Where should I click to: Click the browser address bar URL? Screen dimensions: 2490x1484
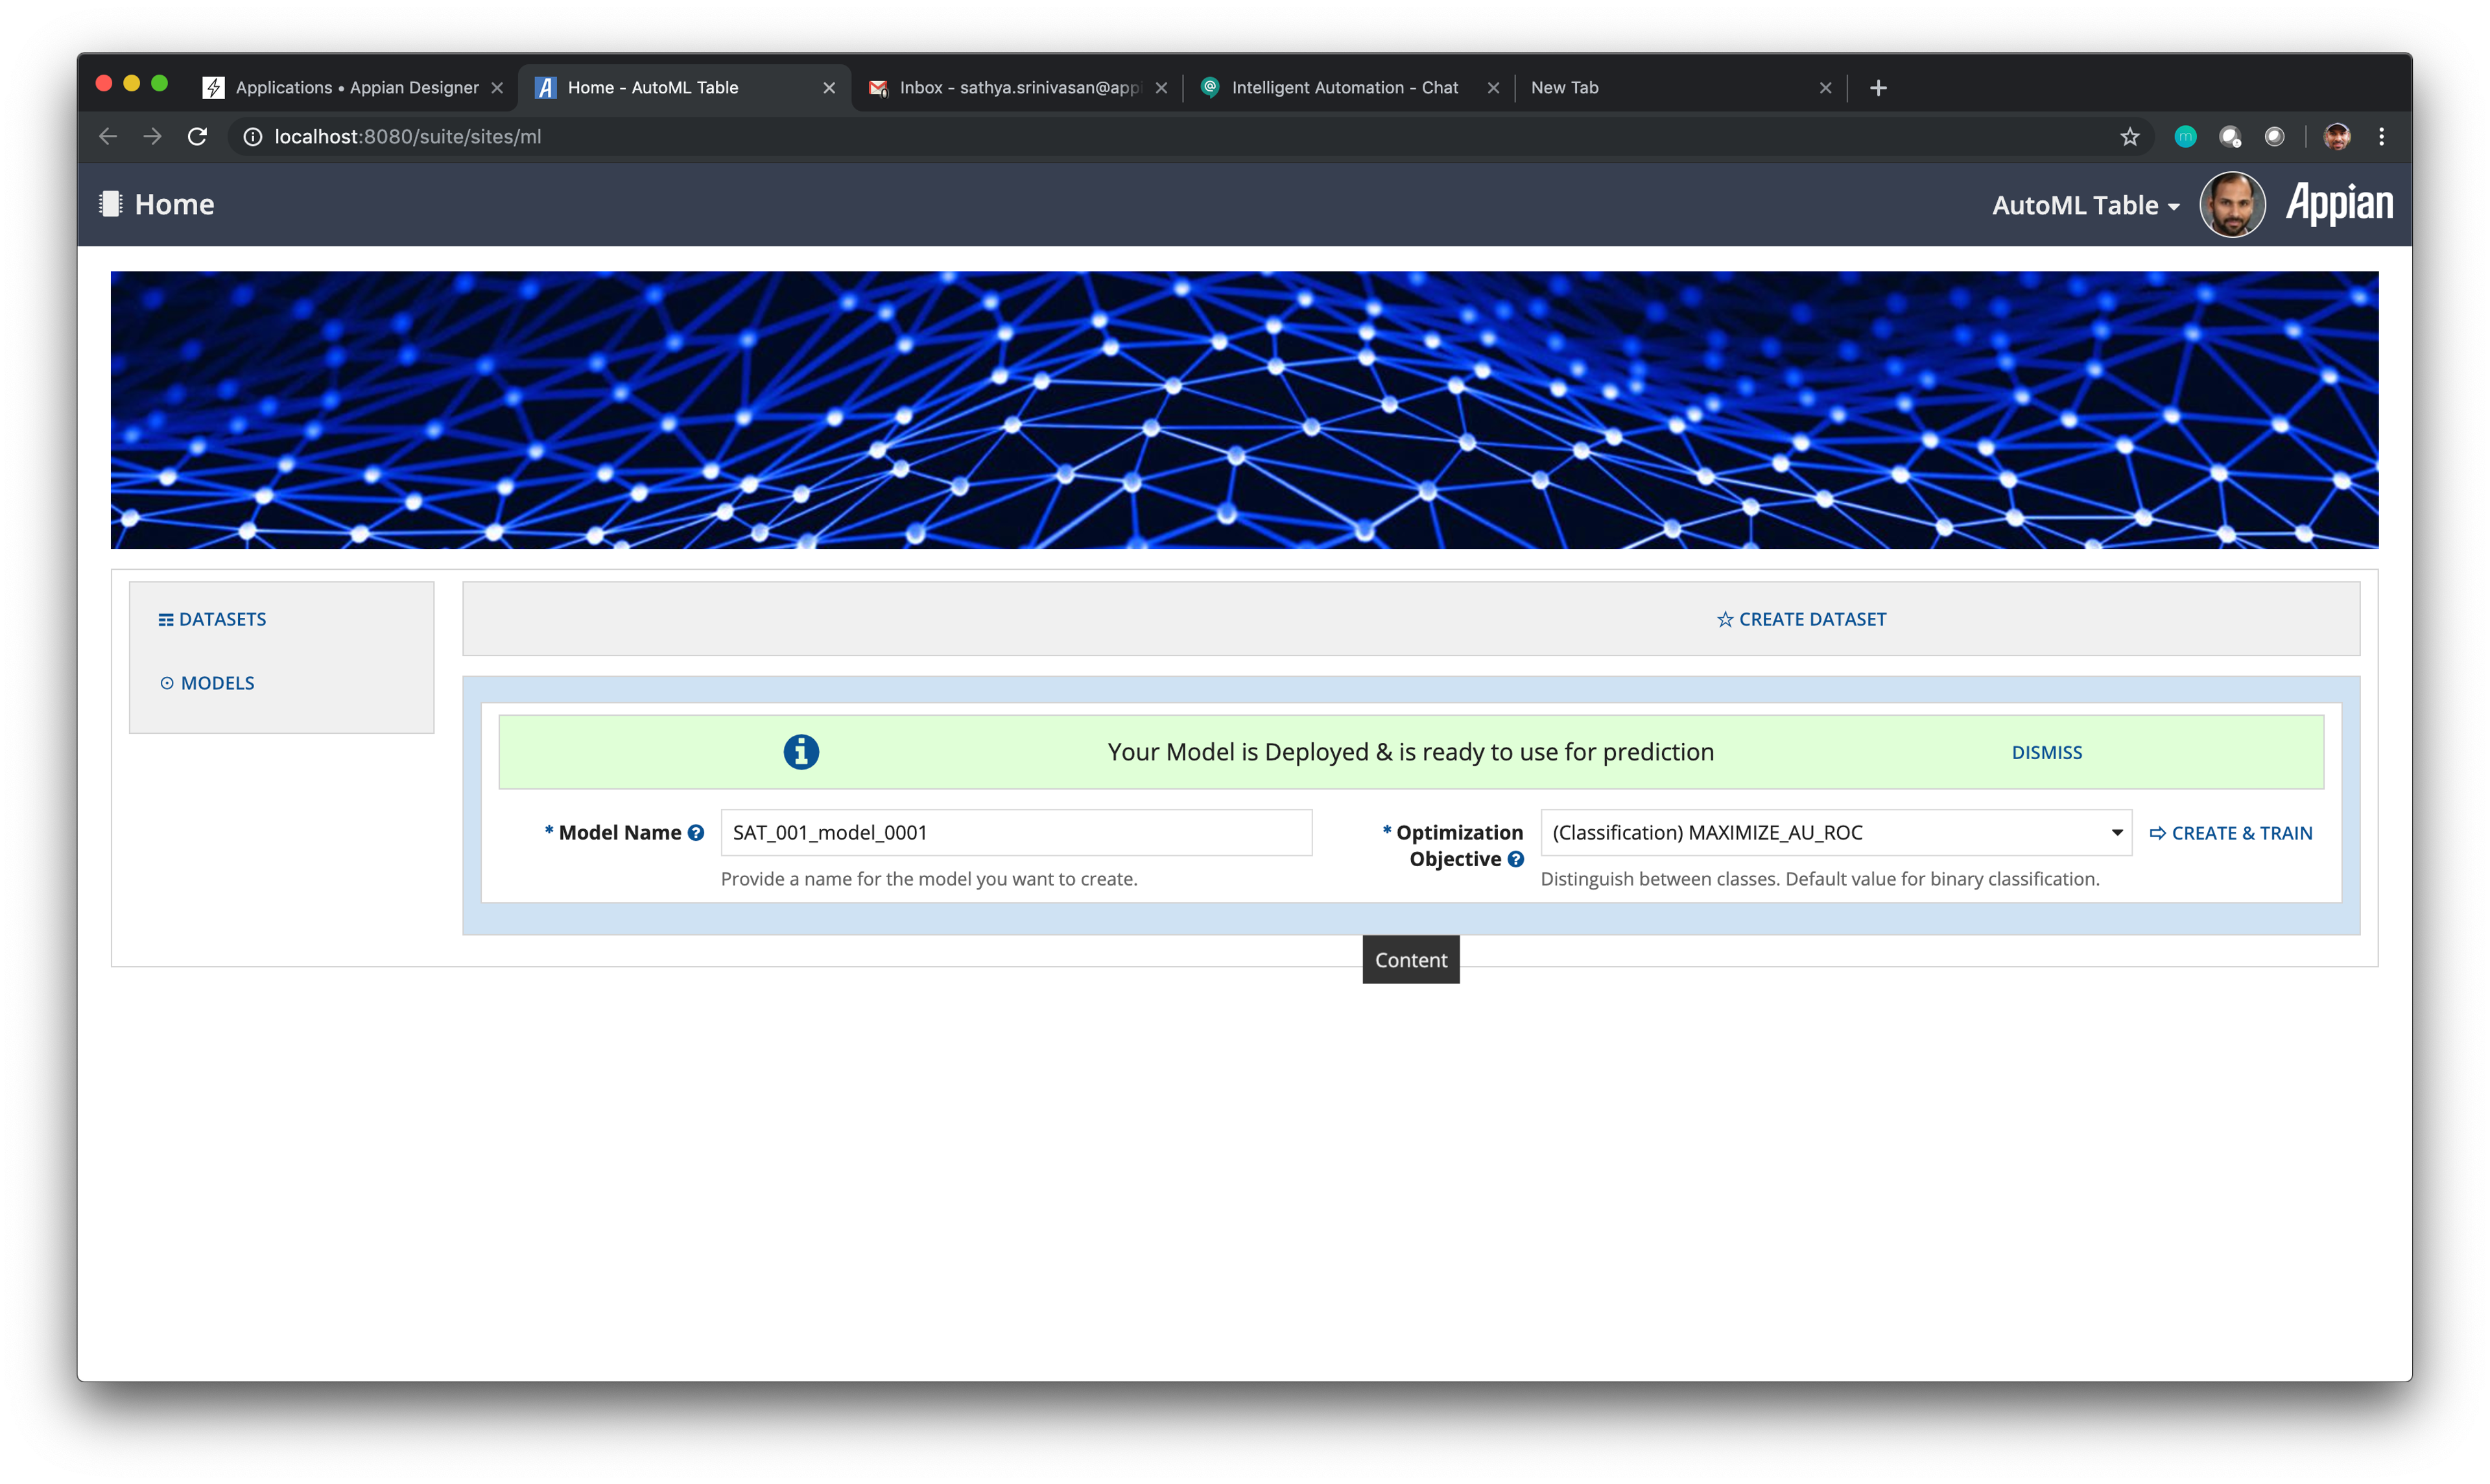click(x=408, y=137)
